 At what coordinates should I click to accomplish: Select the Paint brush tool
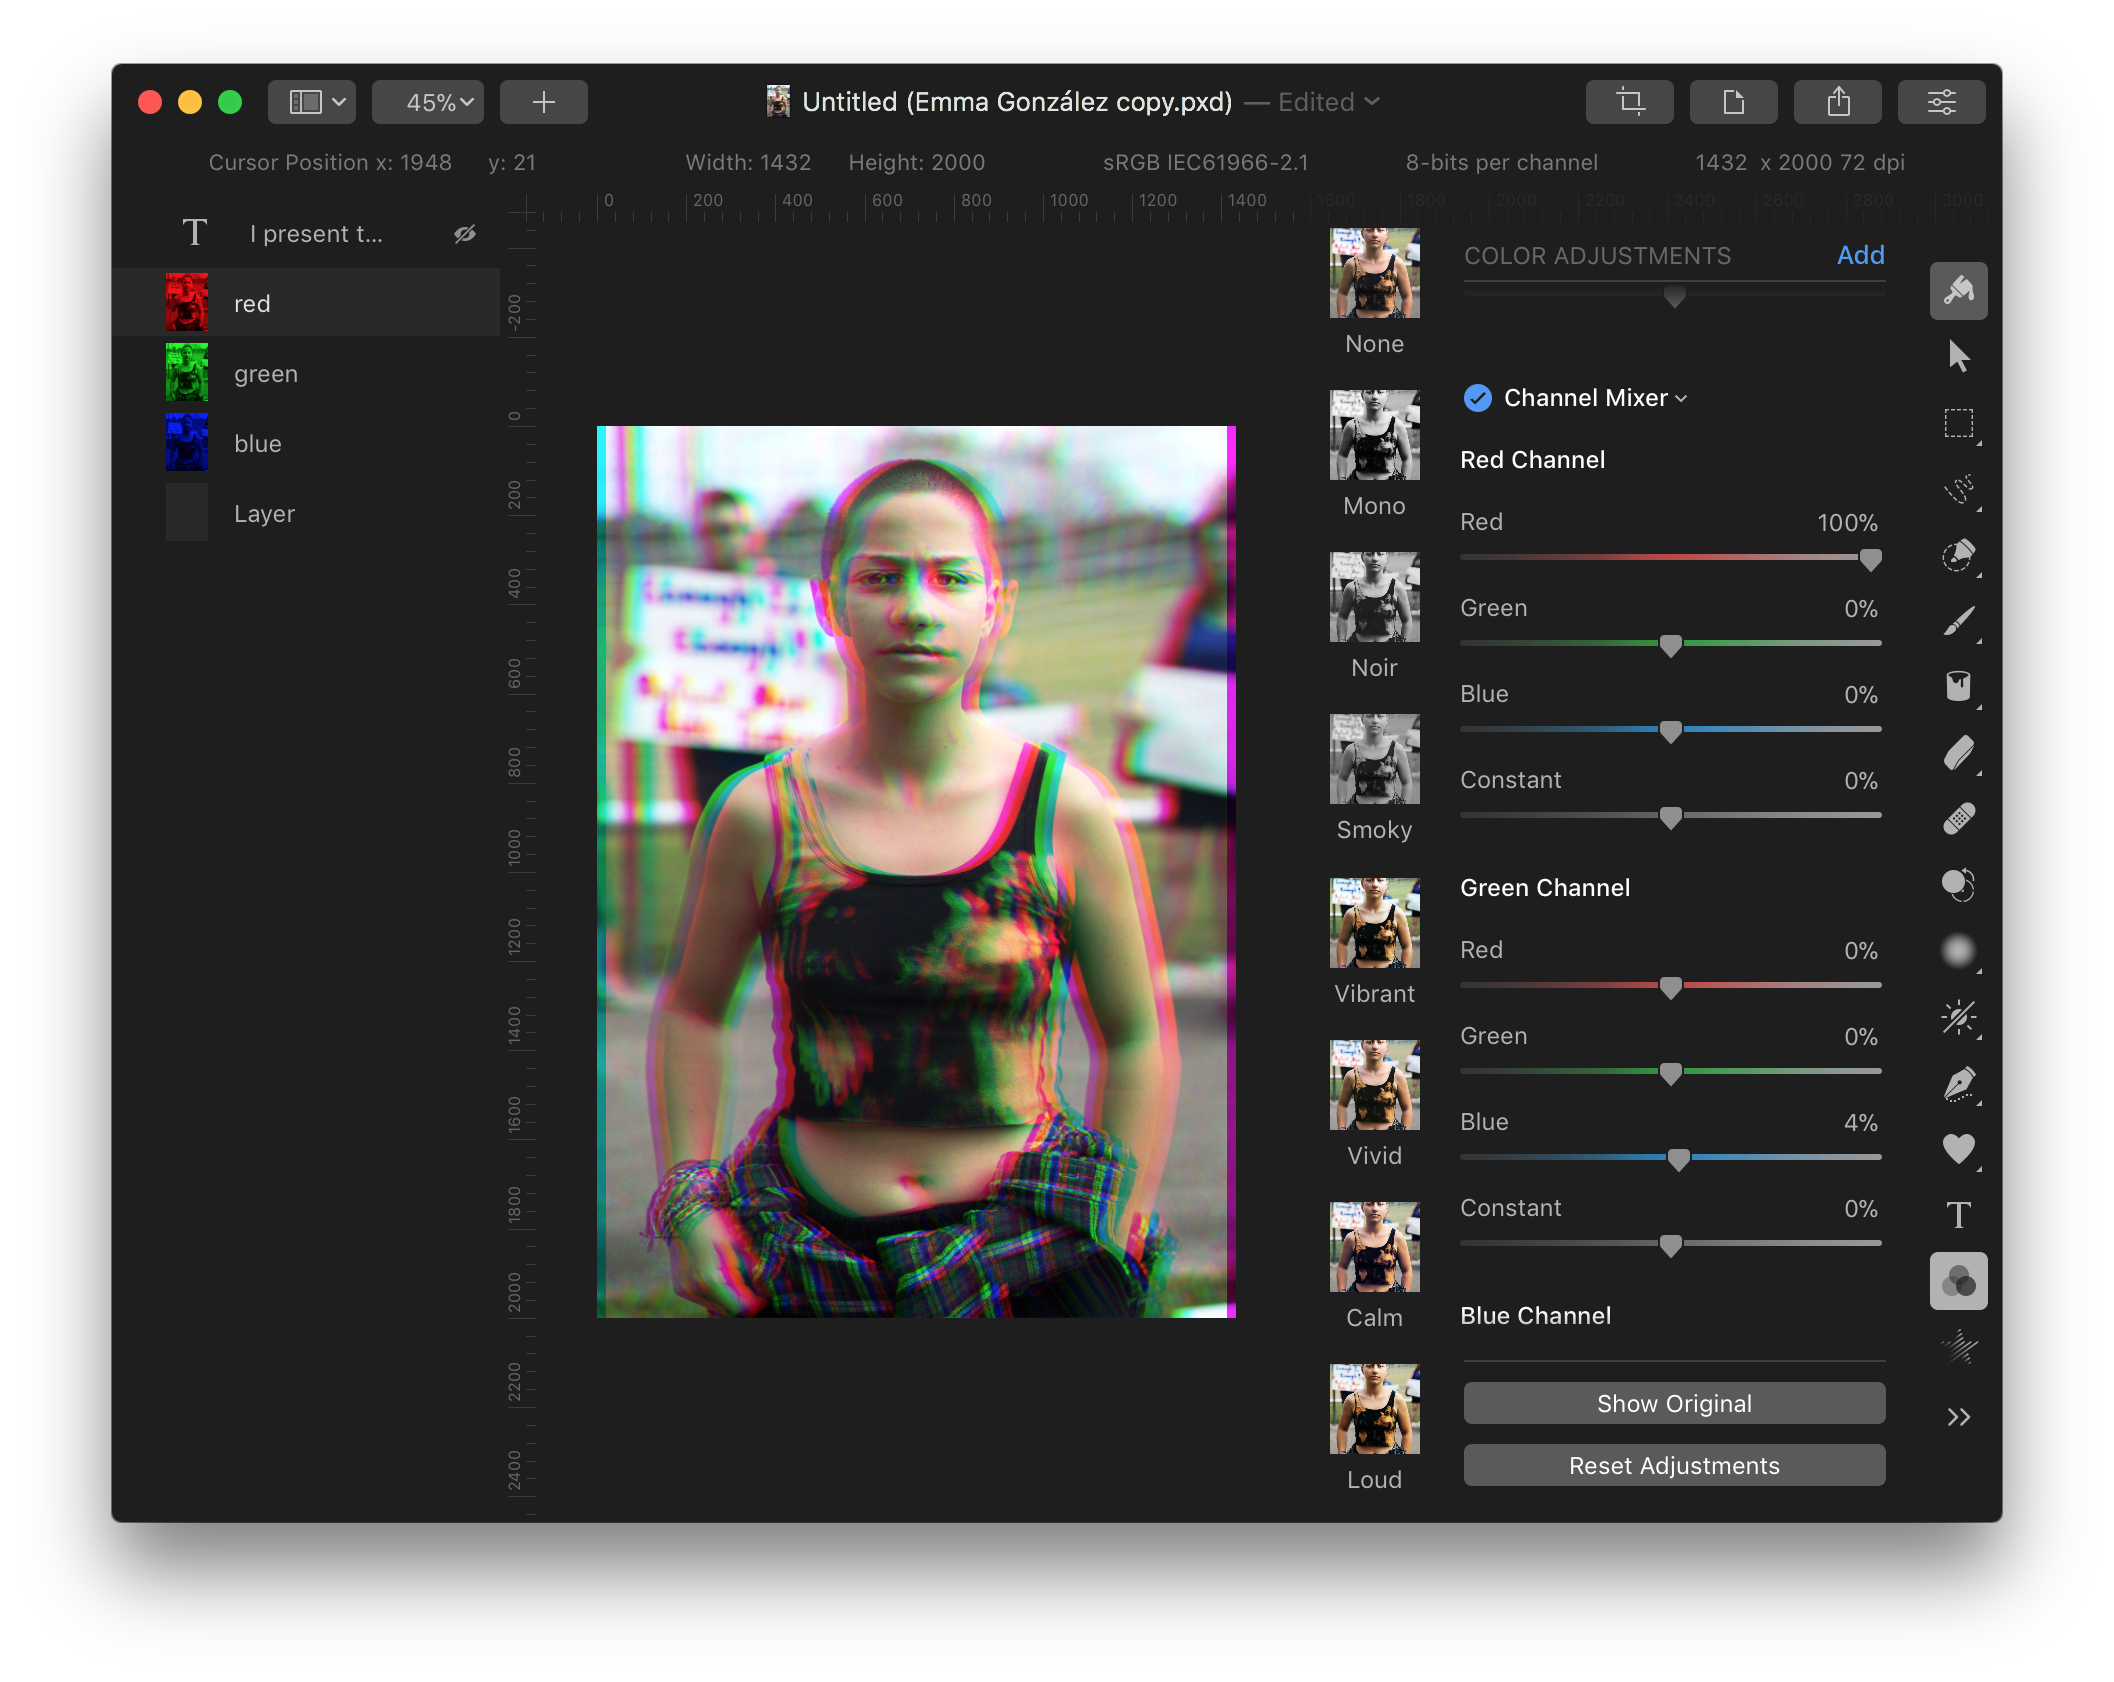(x=1958, y=621)
